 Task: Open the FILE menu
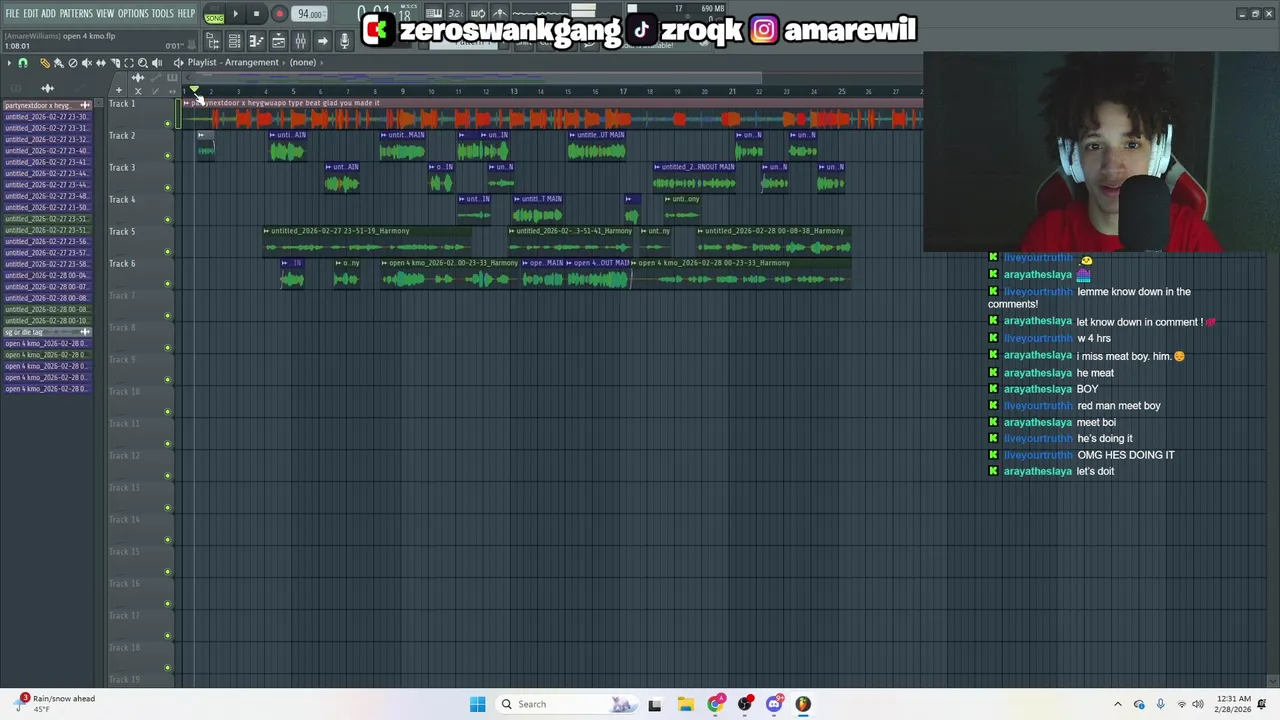(x=12, y=13)
